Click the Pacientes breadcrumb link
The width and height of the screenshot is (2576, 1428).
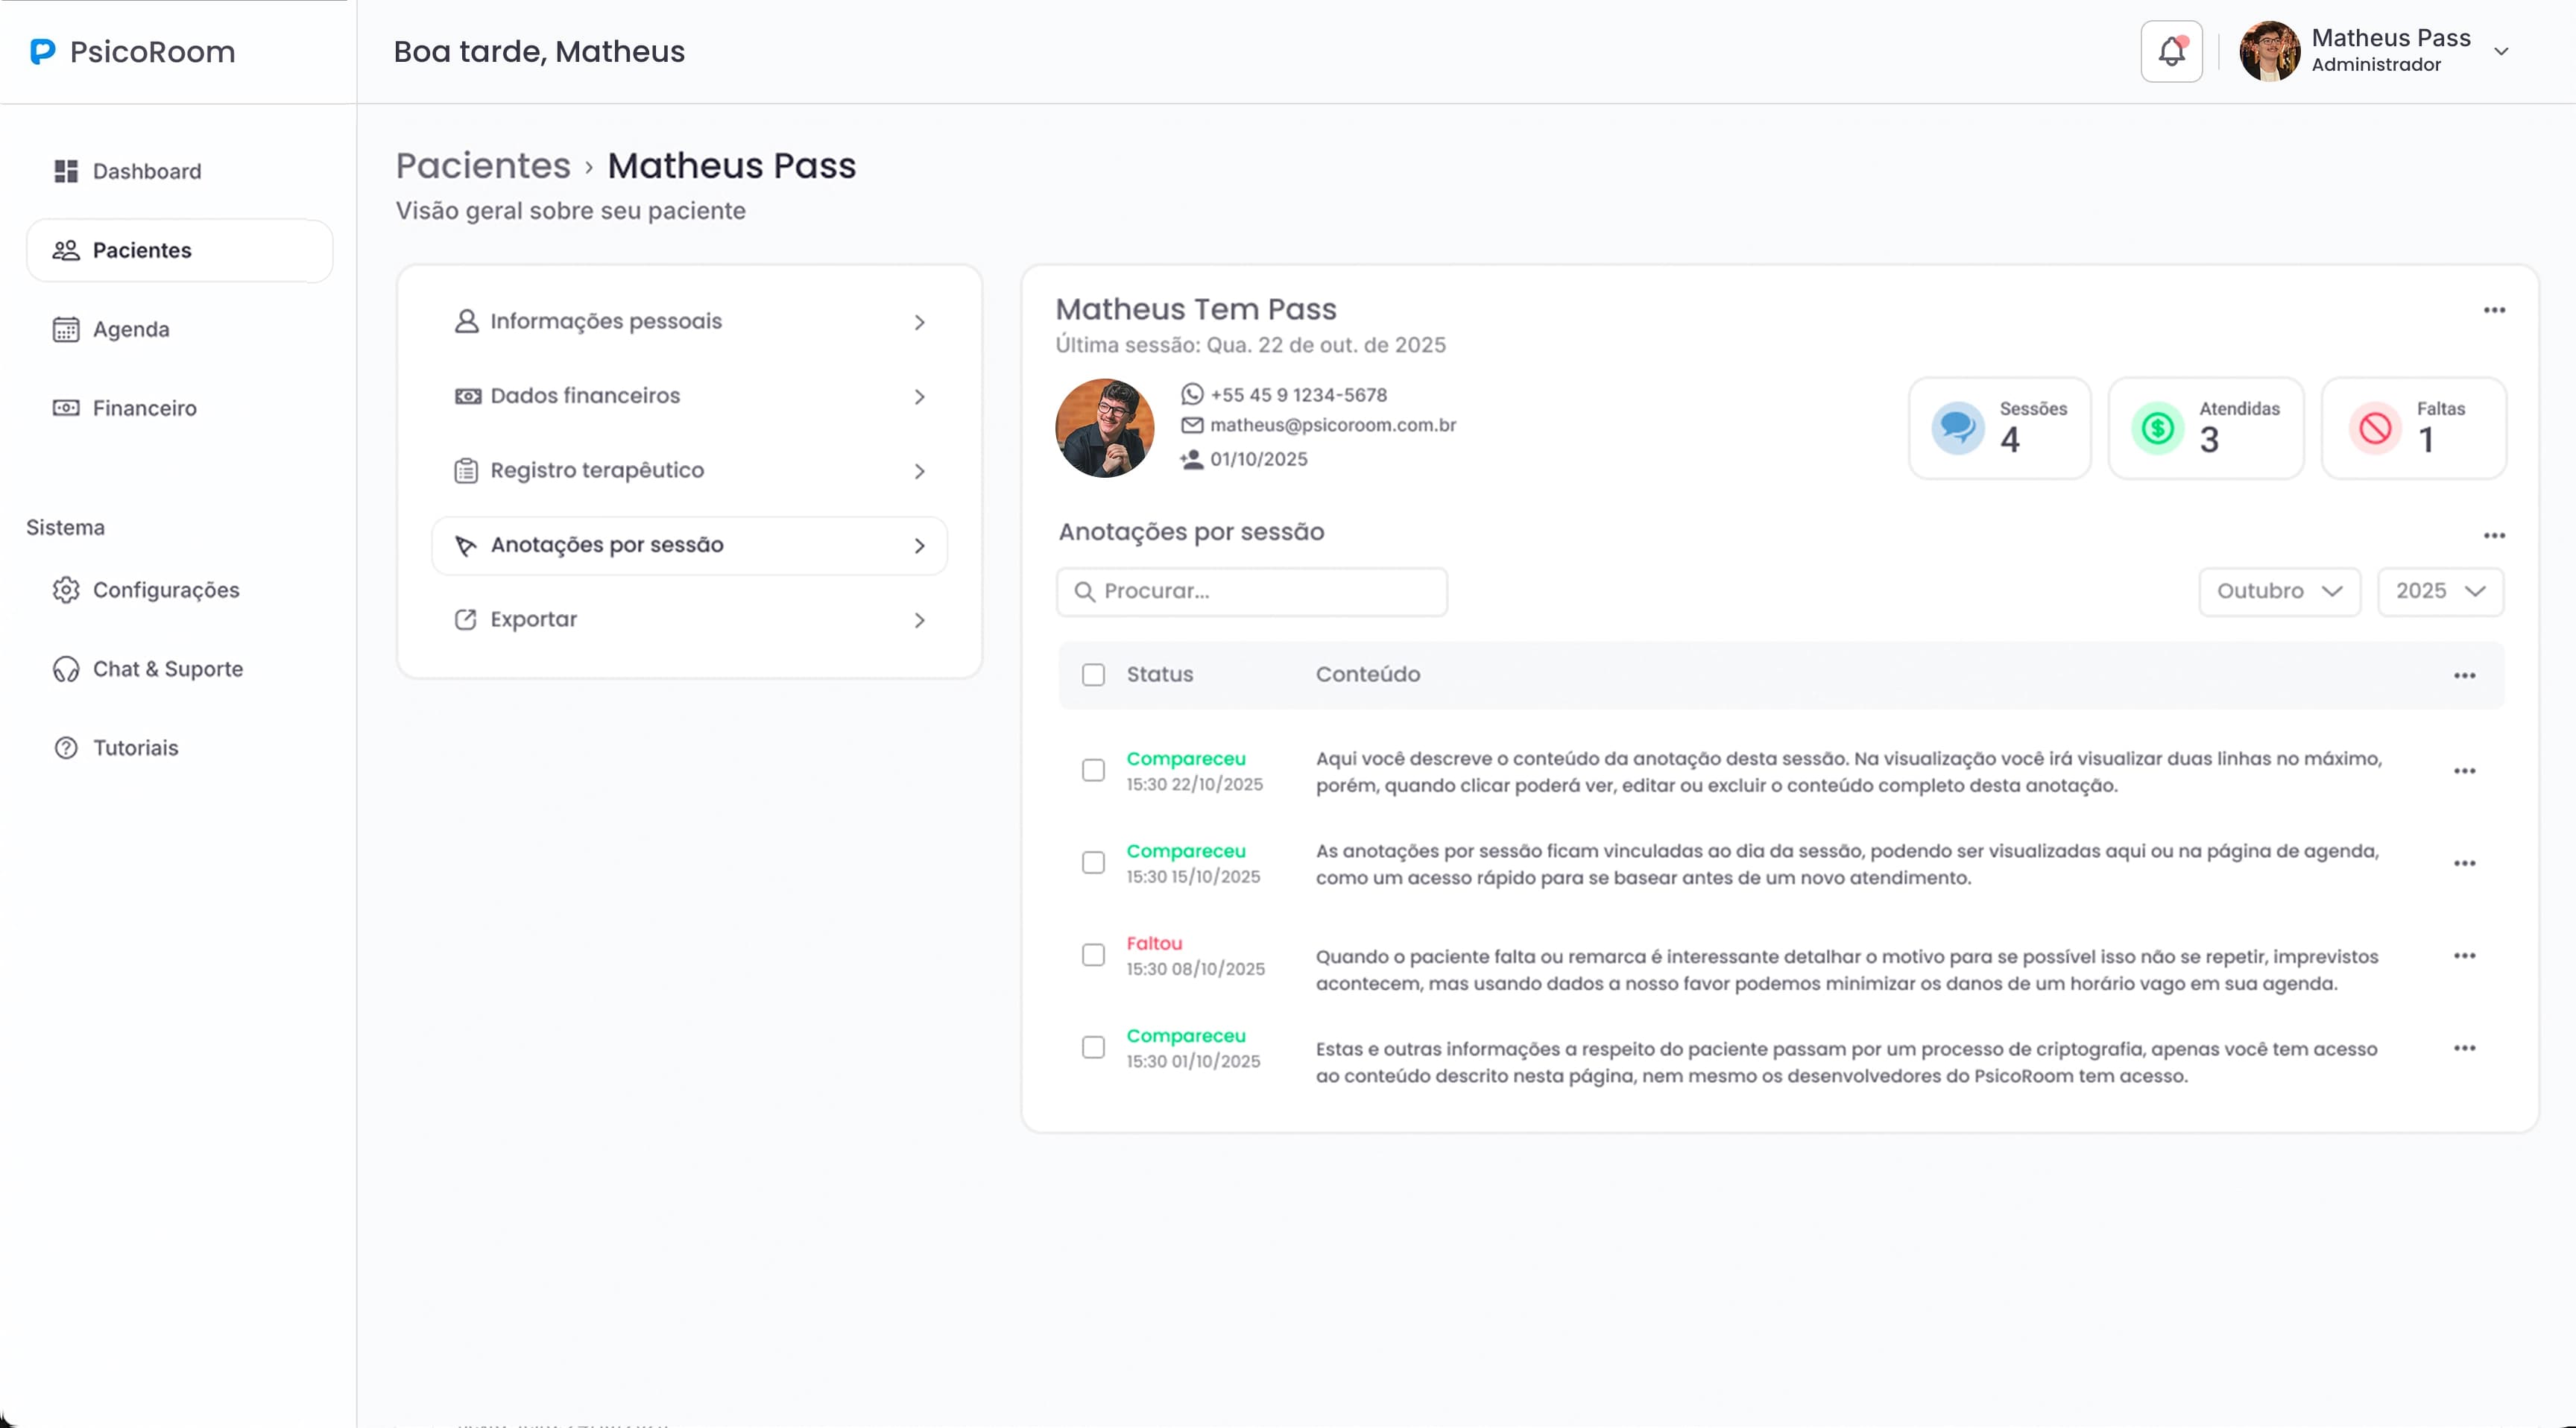click(x=483, y=166)
